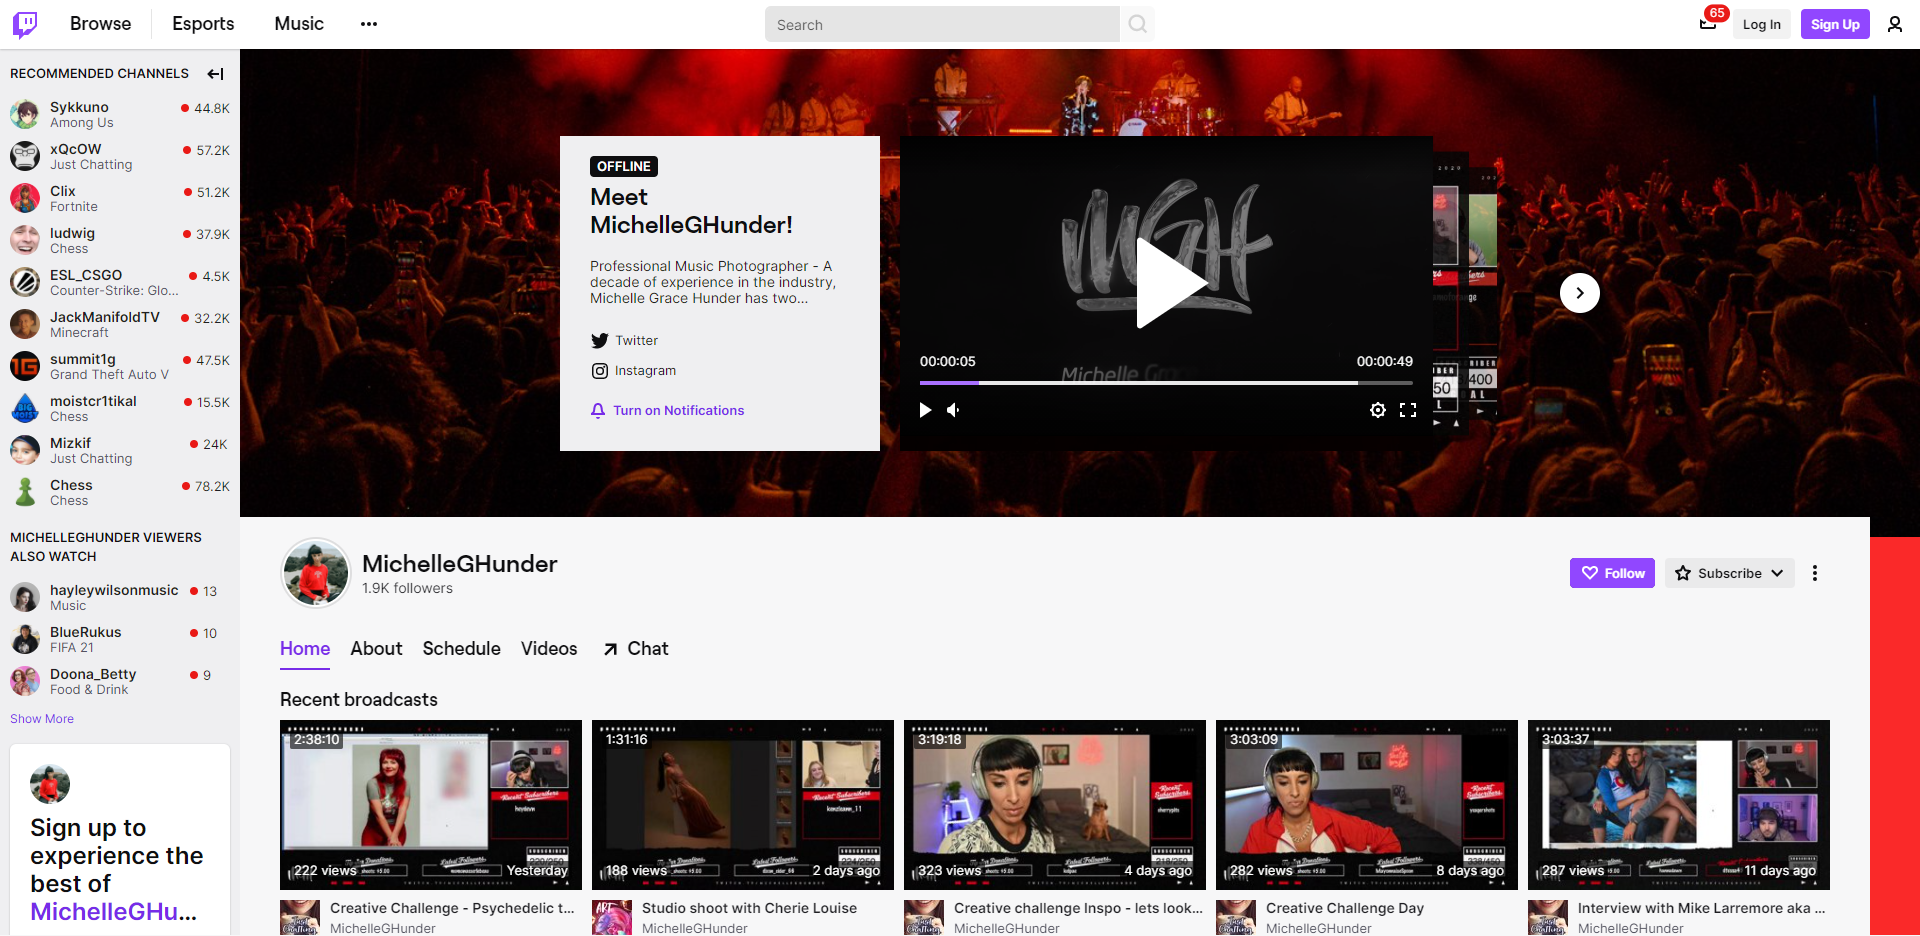Screen dimensions: 1920x936
Task: Enter fullscreen on the video player
Action: (x=1408, y=410)
